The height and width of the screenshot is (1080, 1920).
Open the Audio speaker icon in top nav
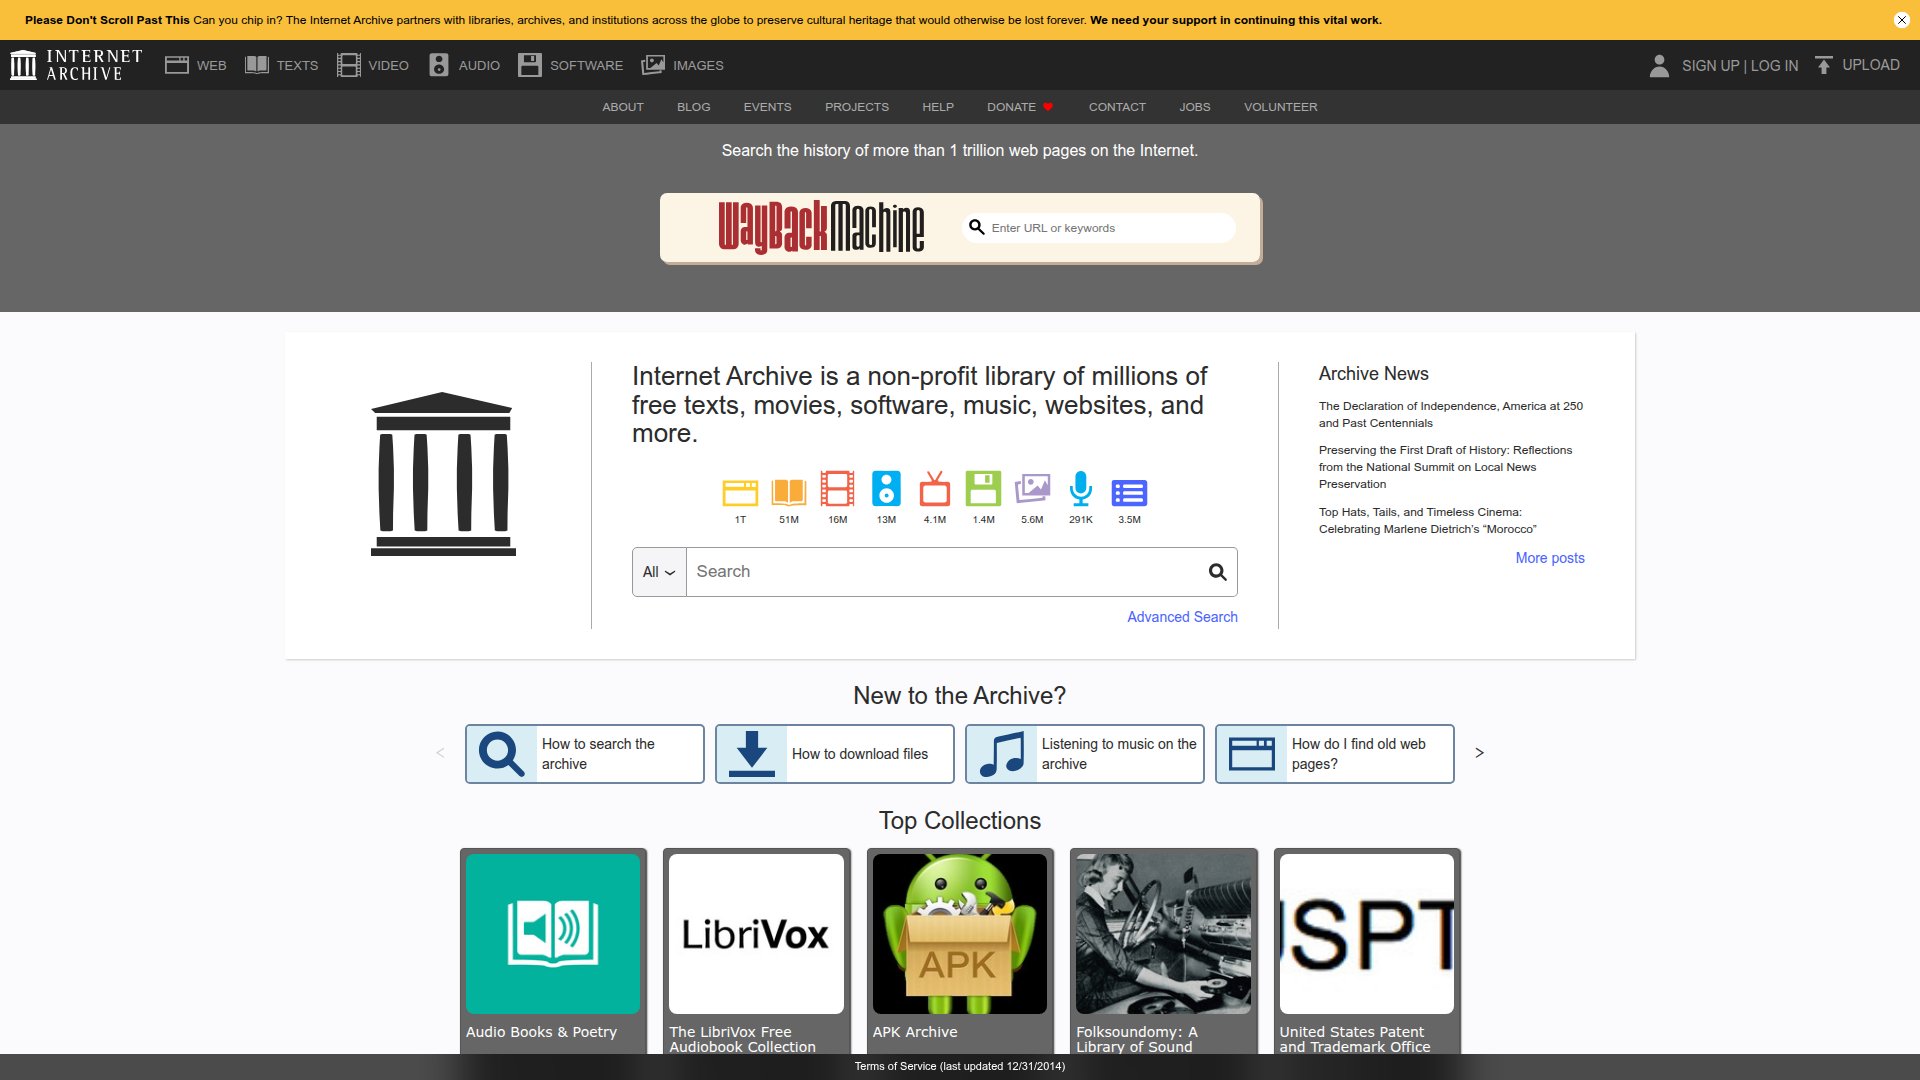point(439,65)
